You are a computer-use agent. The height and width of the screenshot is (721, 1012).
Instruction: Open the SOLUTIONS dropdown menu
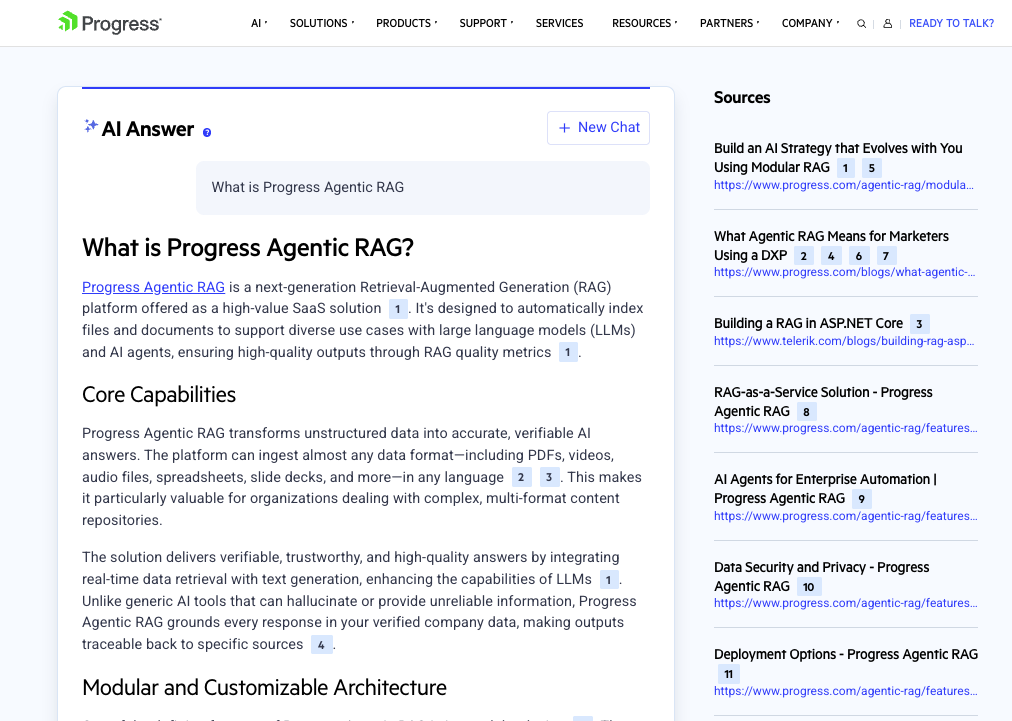coord(318,23)
